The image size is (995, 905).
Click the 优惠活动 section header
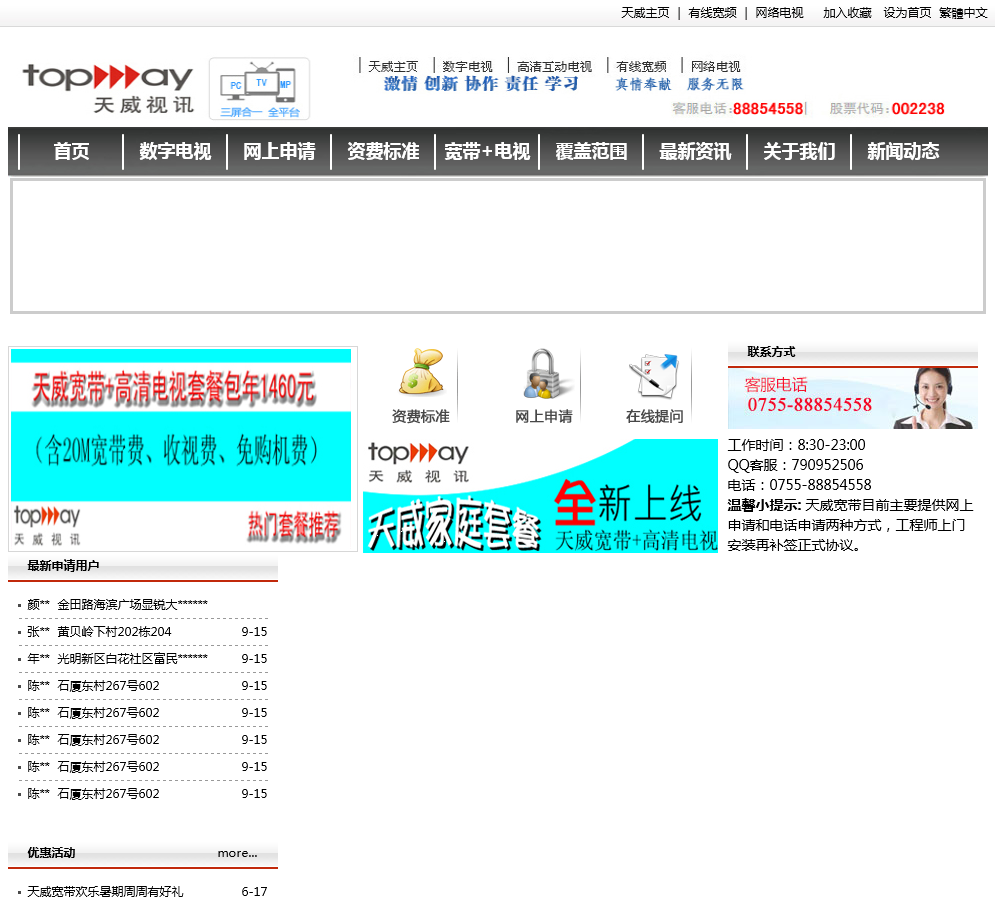(x=51, y=853)
